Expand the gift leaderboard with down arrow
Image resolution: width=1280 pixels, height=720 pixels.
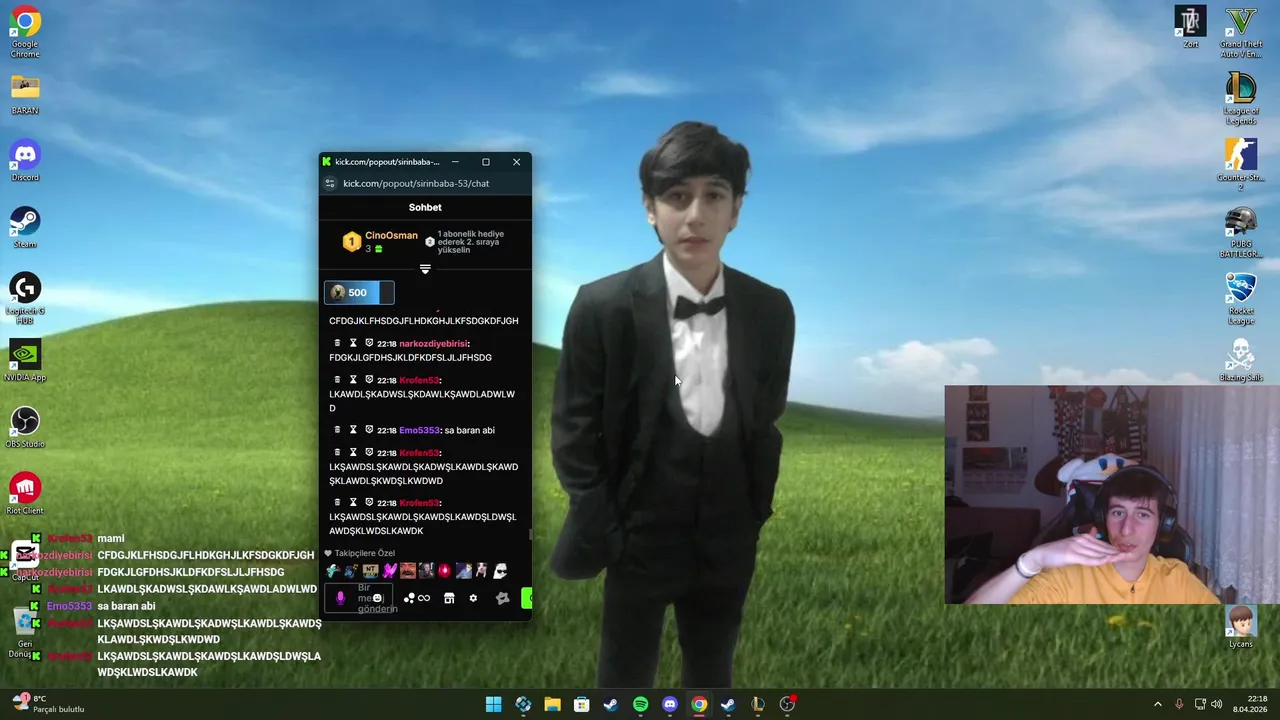[425, 269]
